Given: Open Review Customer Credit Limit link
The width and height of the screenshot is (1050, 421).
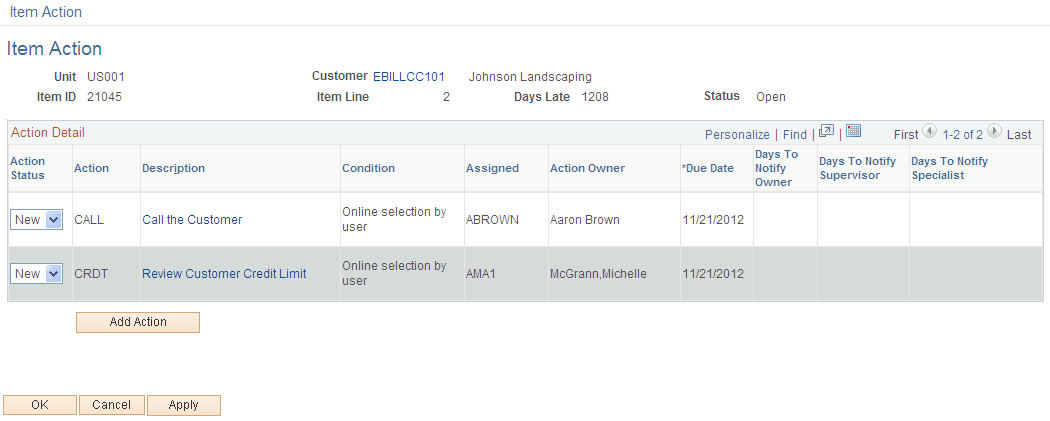Looking at the screenshot, I should 224,274.
